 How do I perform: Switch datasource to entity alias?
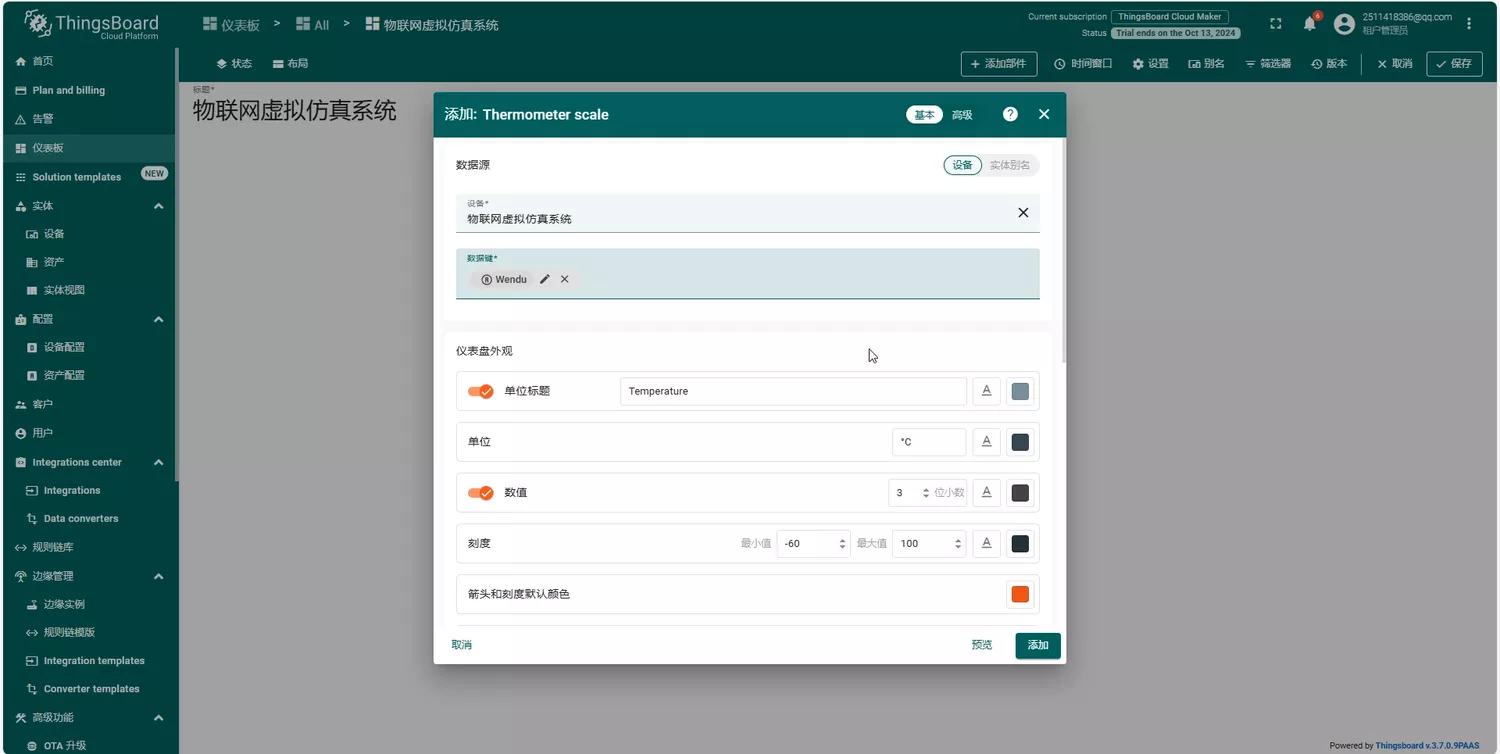pos(1009,165)
